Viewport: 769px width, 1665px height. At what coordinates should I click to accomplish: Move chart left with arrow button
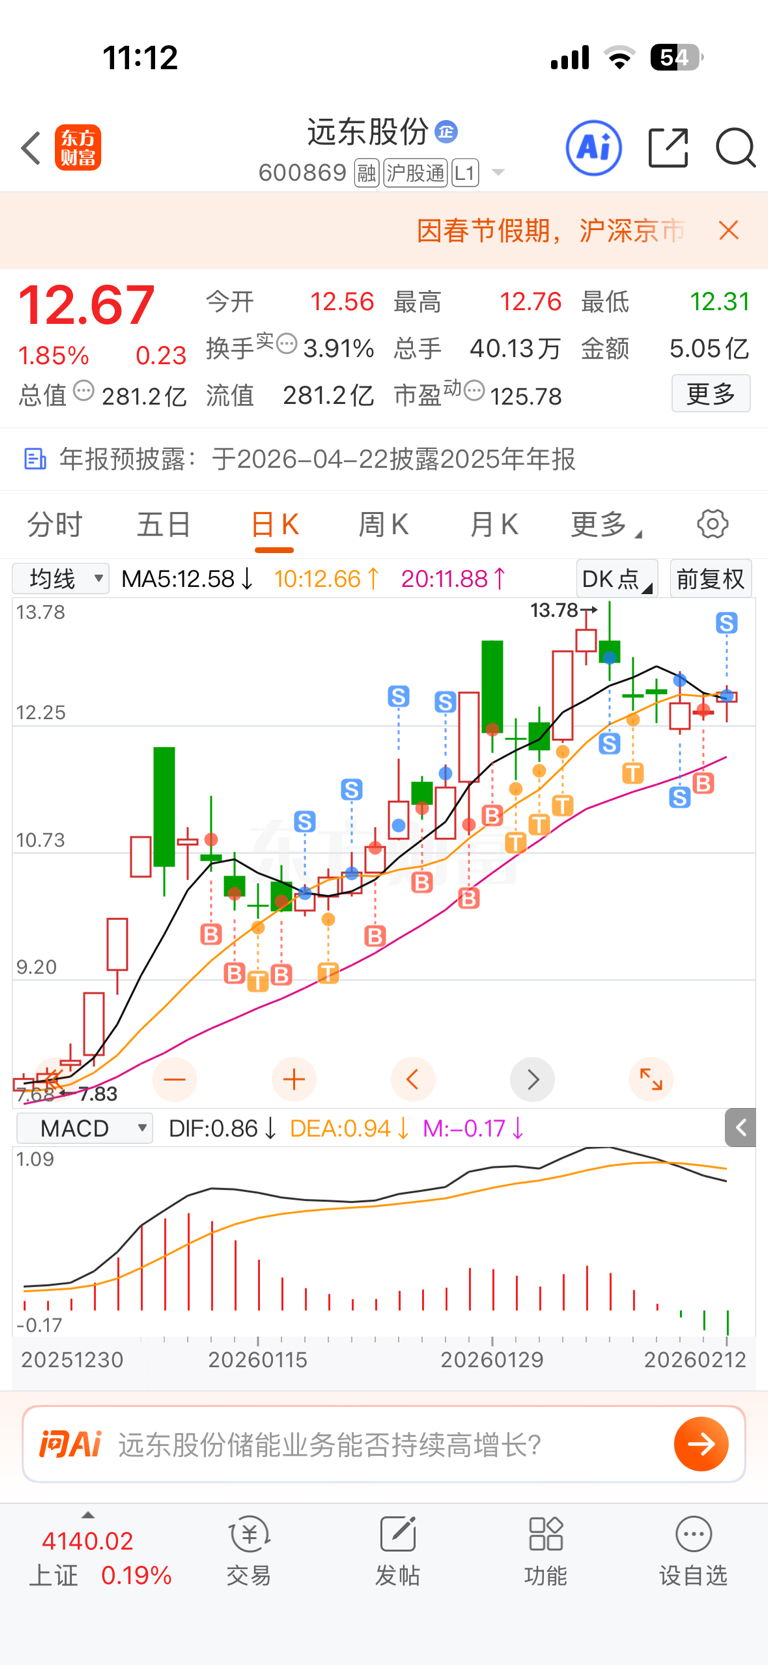[413, 1079]
